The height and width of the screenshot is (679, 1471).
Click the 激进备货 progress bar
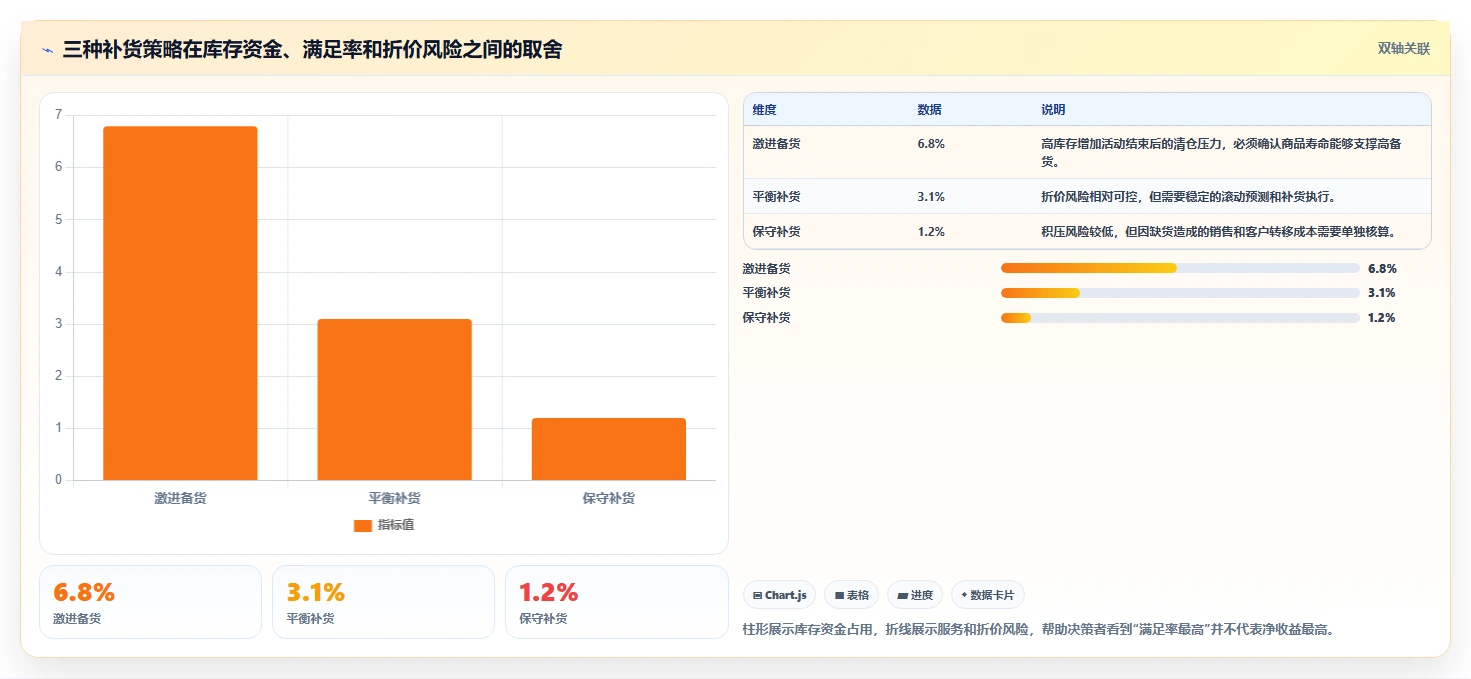click(x=1180, y=268)
